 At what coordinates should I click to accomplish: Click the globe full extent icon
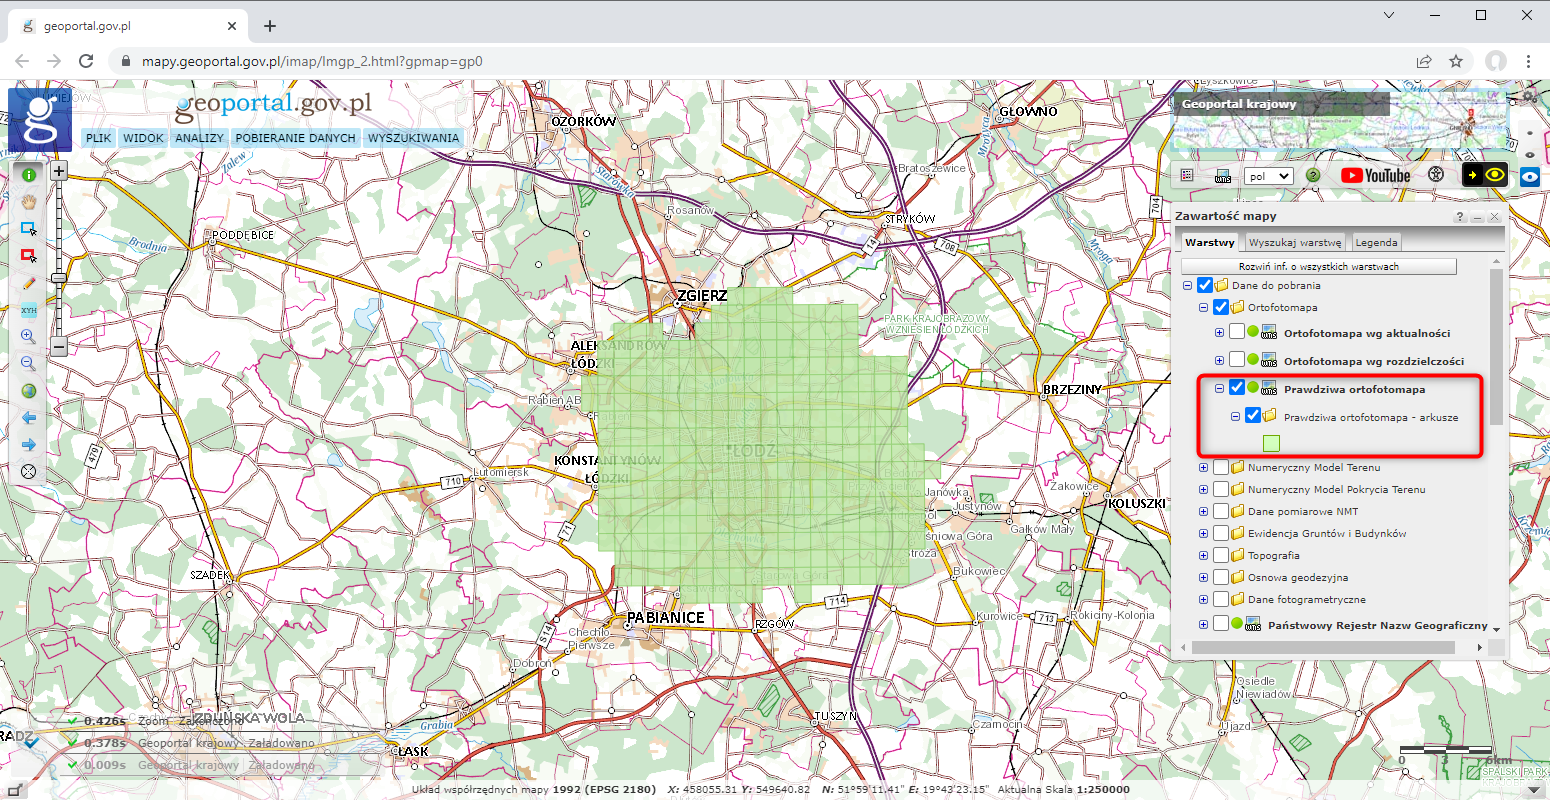(28, 391)
